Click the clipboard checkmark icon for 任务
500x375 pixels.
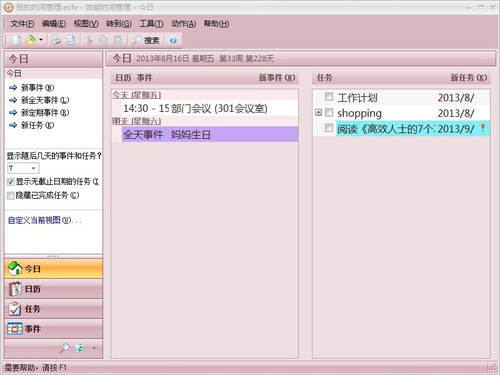(15, 309)
